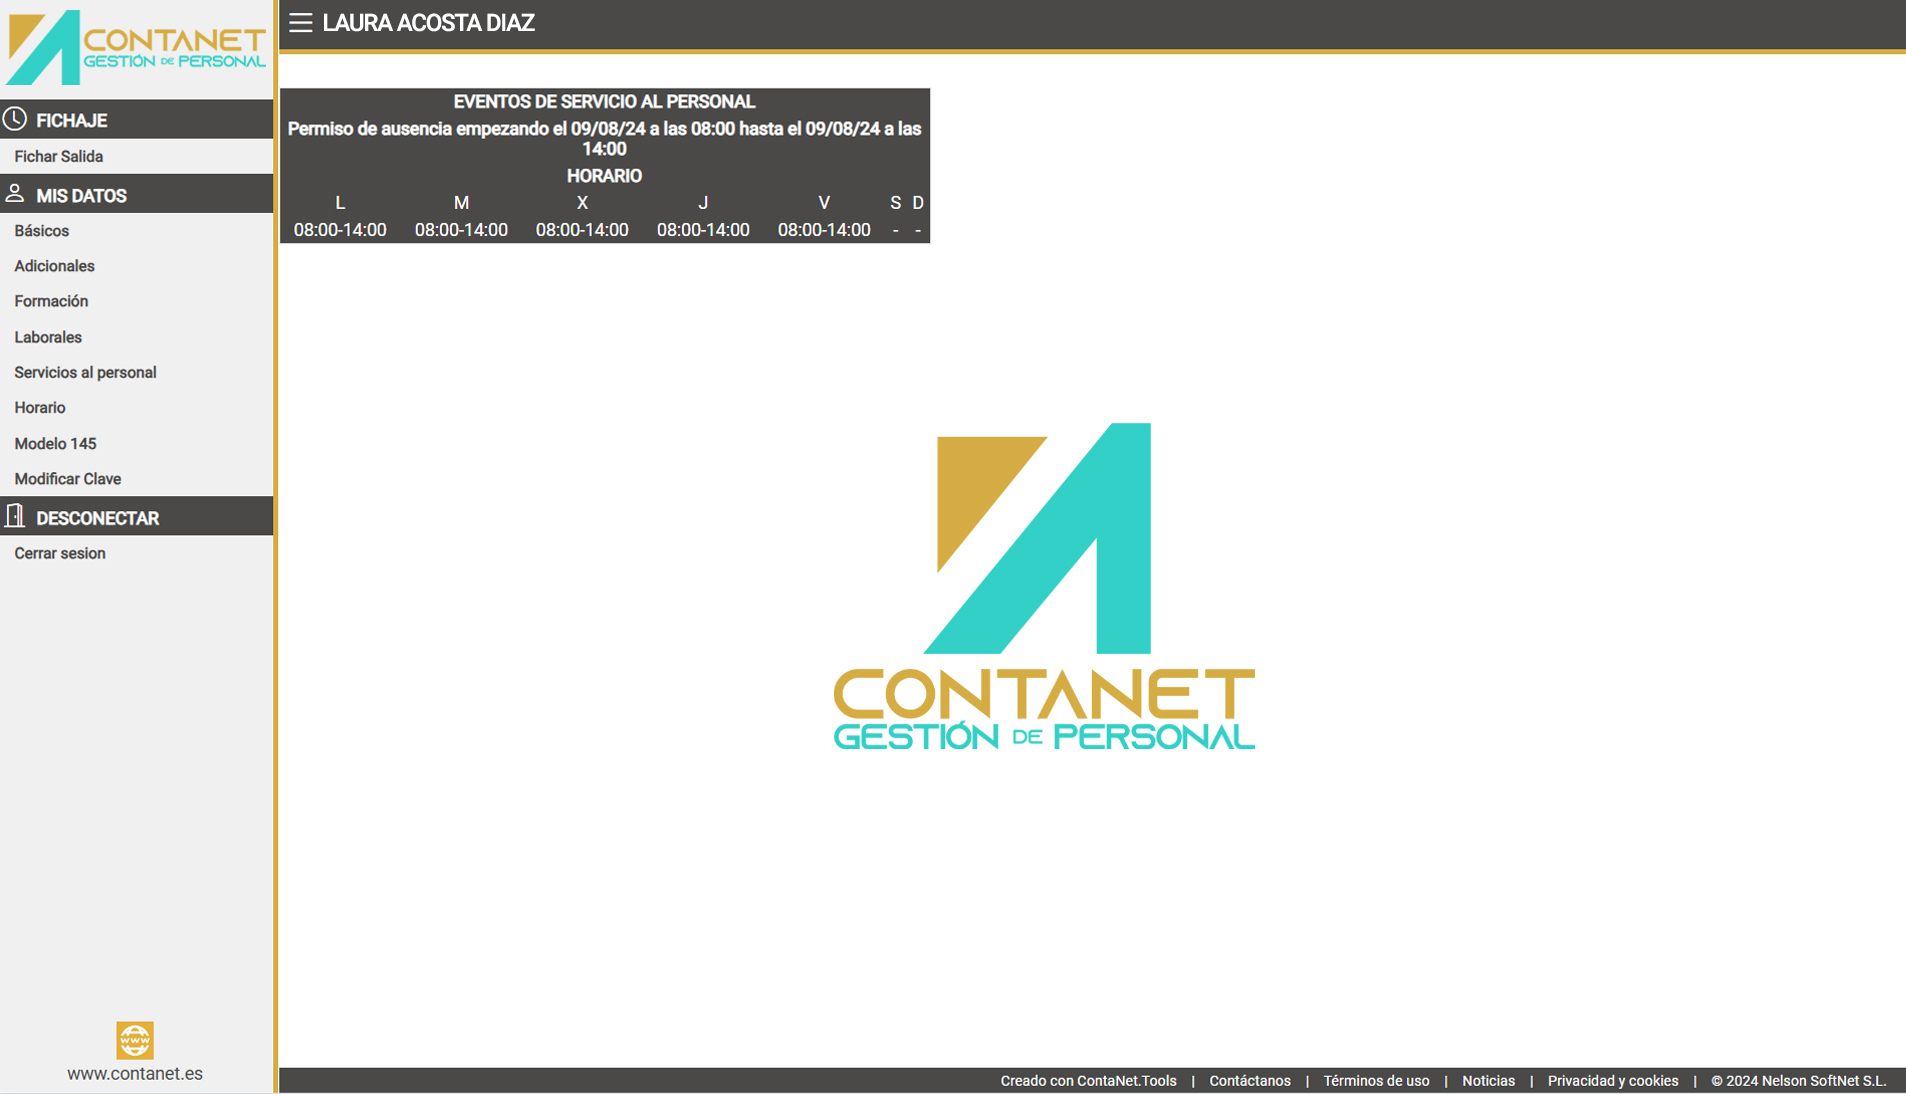Click the V day column header
1906x1094 pixels.
824,203
